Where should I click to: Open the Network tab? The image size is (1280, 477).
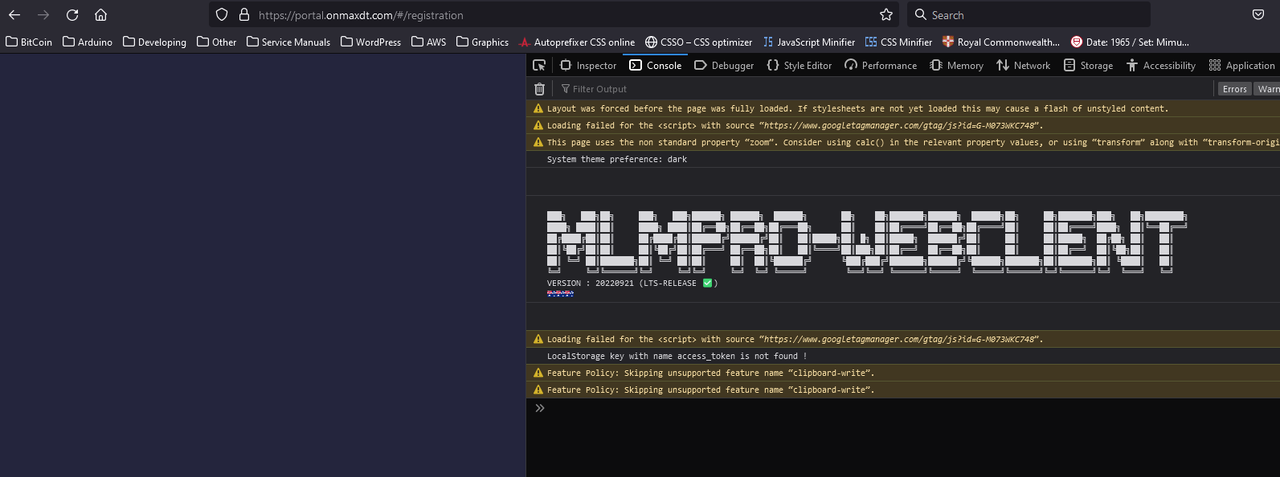(x=1023, y=65)
